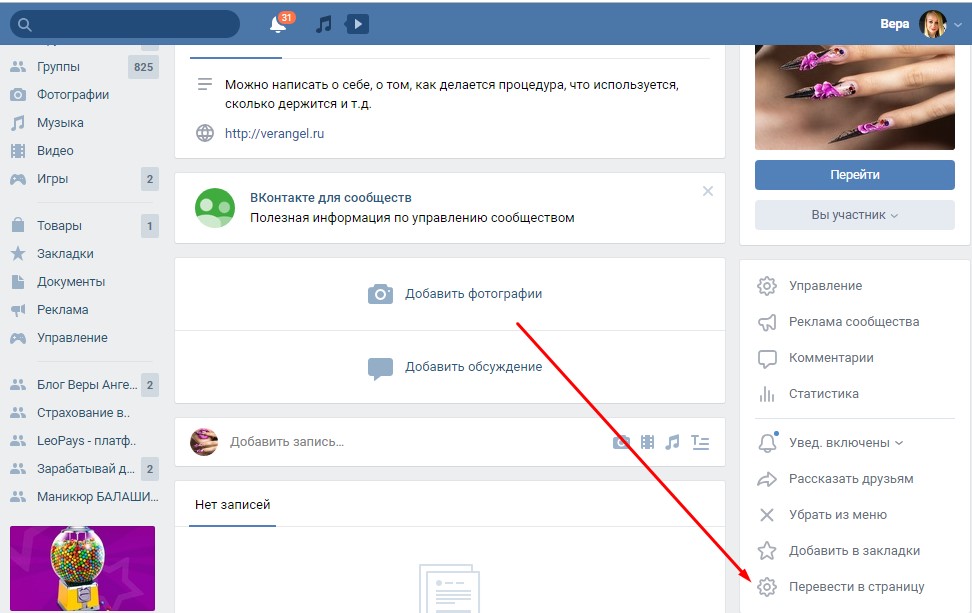Viewport: 972px width, 613px height.
Task: Attach a video with the post film icon
Action: (x=647, y=442)
